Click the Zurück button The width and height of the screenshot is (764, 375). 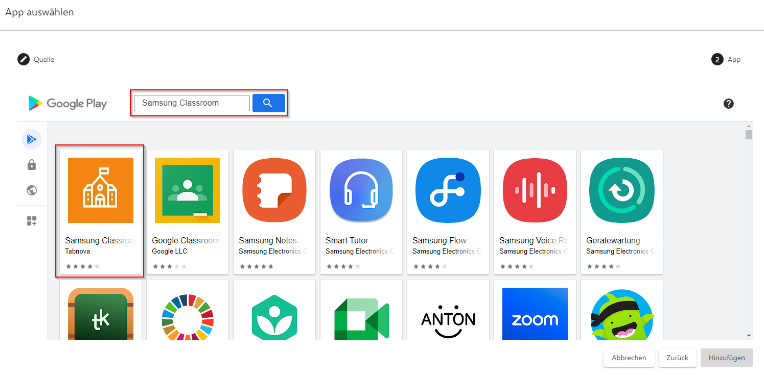click(677, 357)
